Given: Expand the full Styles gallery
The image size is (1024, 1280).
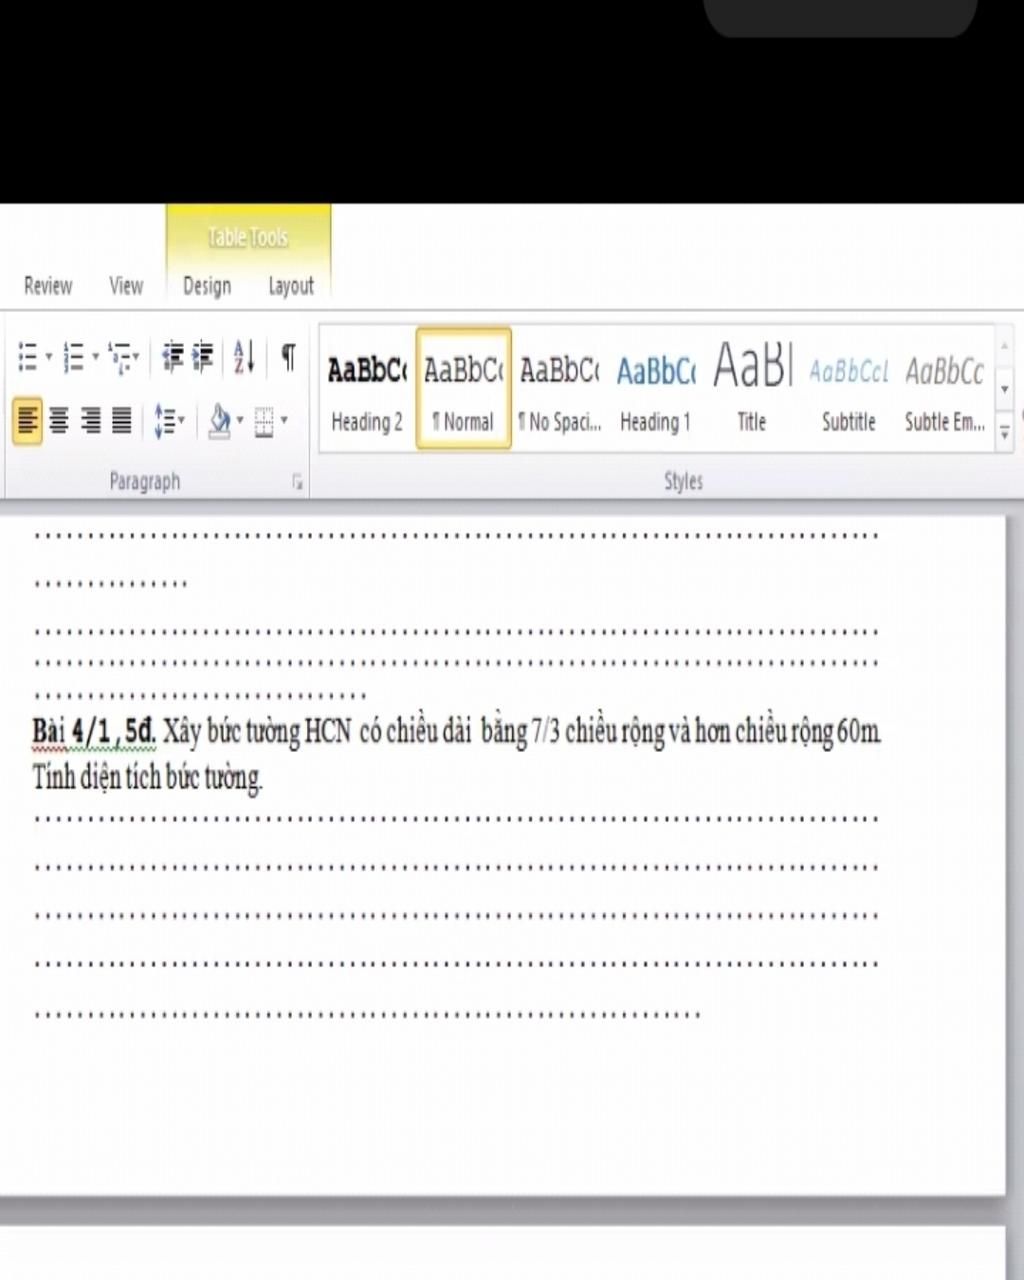Looking at the screenshot, I should (x=1004, y=432).
